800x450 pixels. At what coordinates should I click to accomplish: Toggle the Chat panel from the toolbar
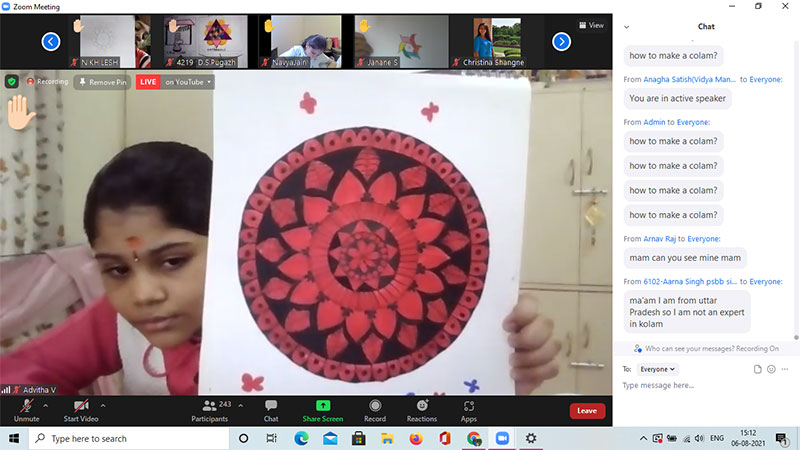[x=271, y=410]
